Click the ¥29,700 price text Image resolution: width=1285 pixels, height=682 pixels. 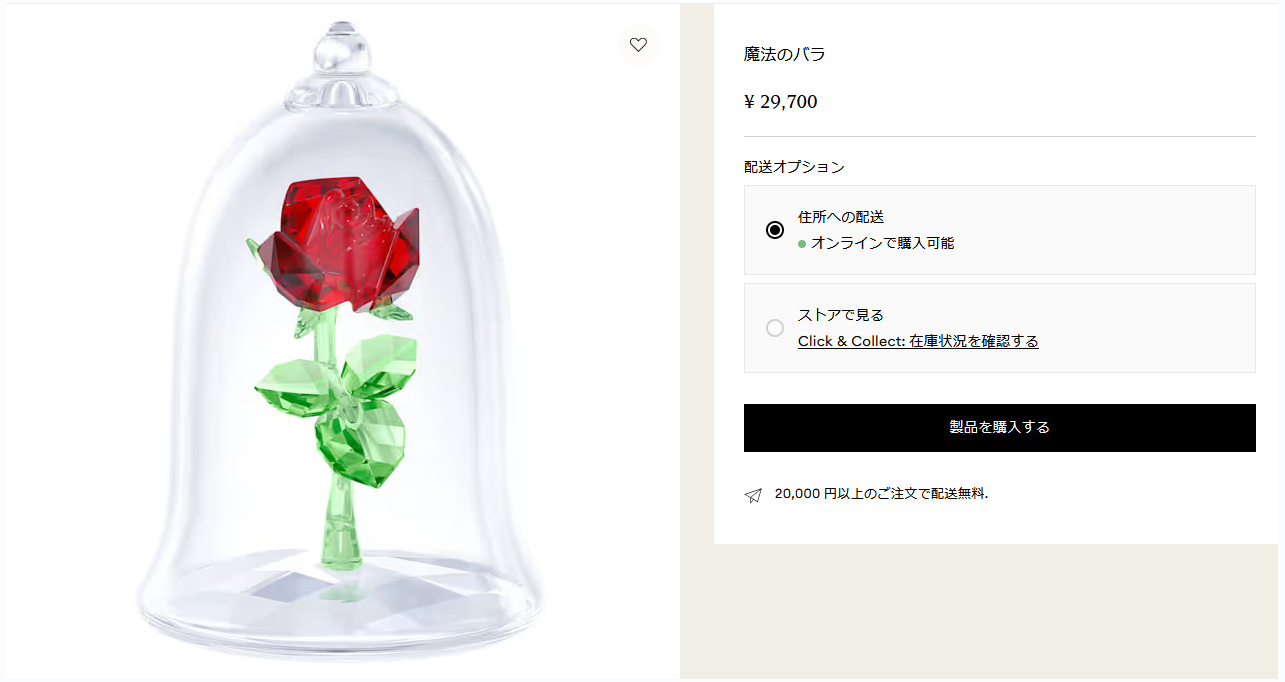coord(780,101)
